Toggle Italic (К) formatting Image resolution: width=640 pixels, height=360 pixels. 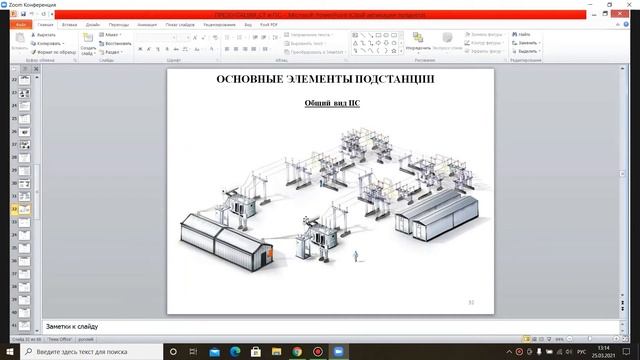click(149, 49)
